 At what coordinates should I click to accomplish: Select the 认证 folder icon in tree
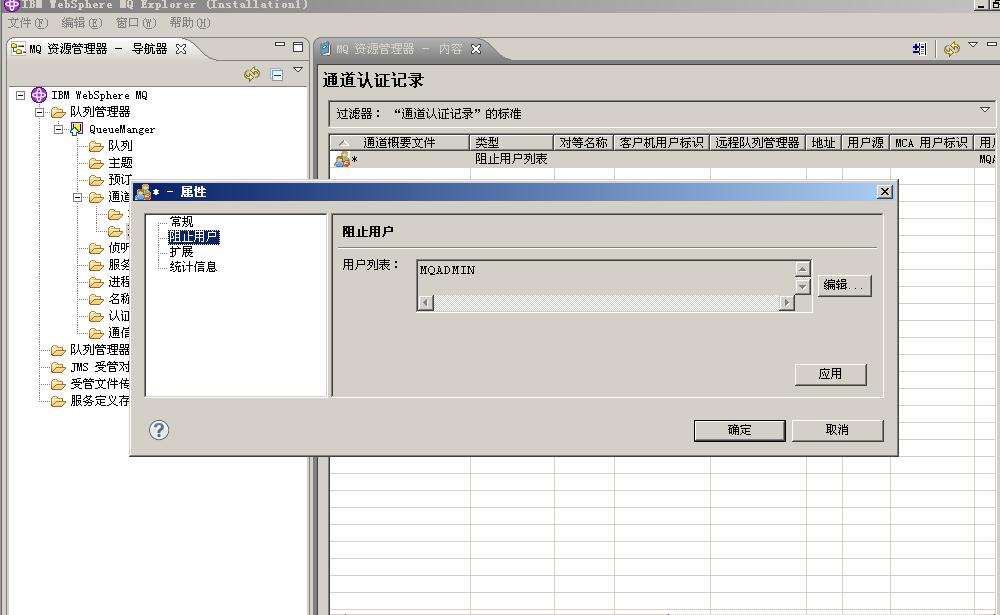tap(96, 316)
